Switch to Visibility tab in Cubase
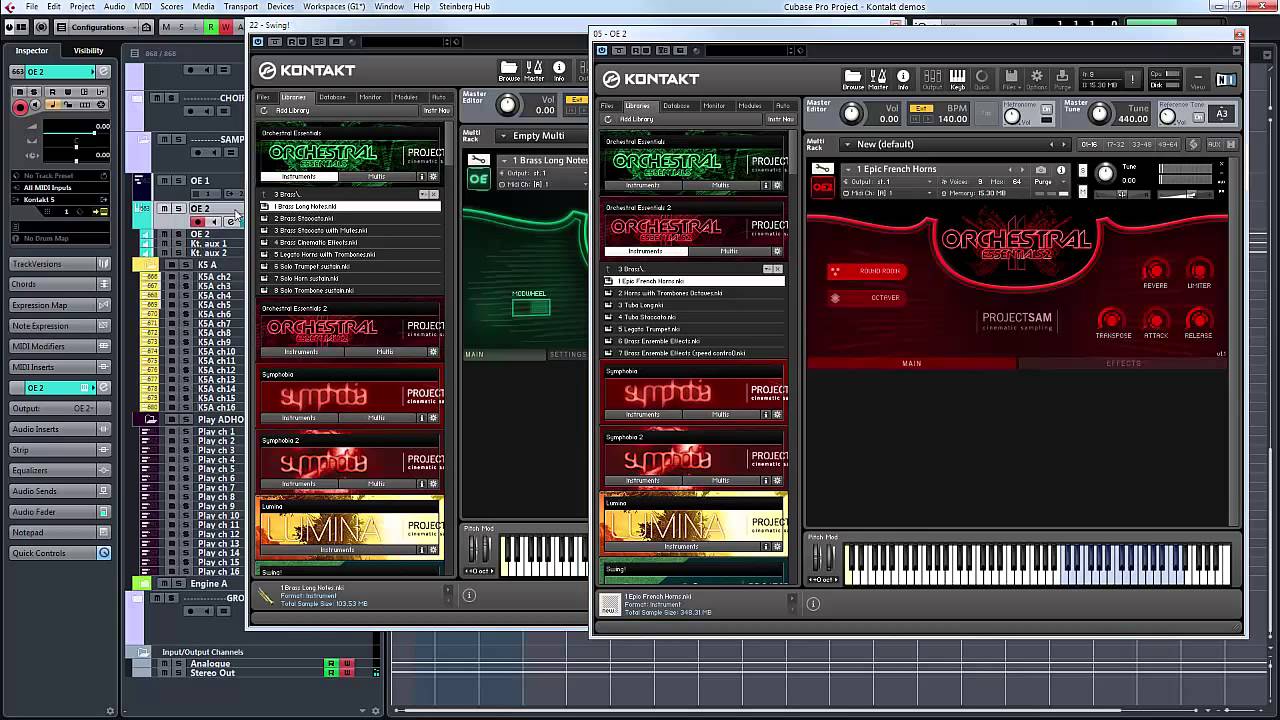 [x=88, y=50]
